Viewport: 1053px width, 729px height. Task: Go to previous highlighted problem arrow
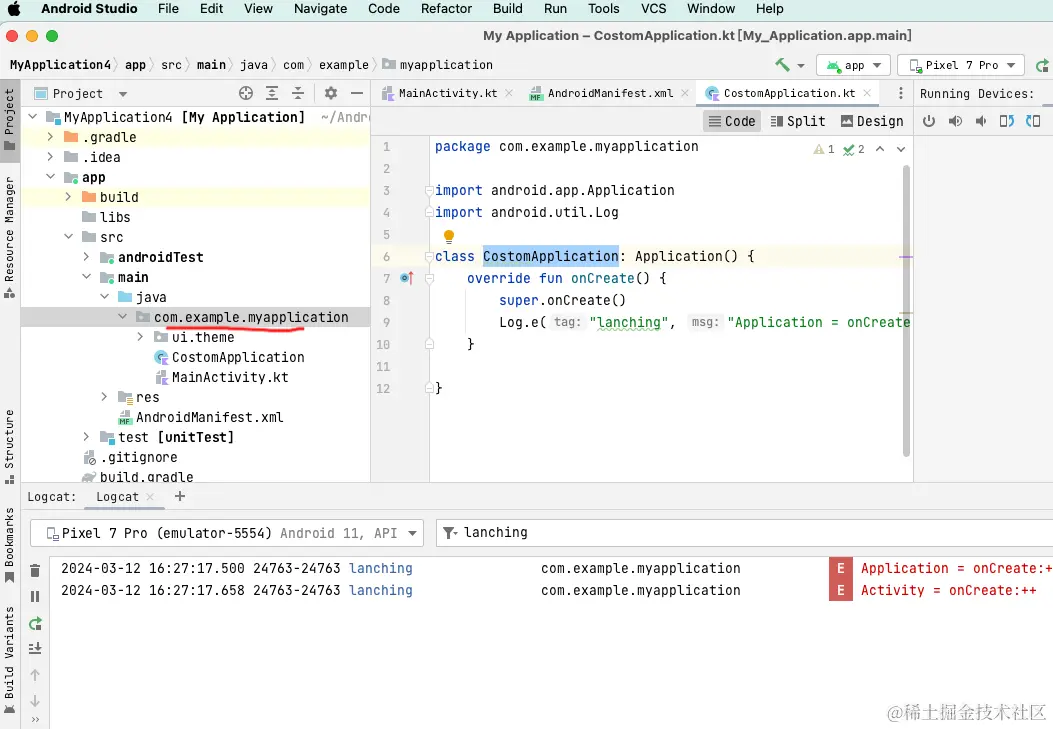tap(880, 149)
